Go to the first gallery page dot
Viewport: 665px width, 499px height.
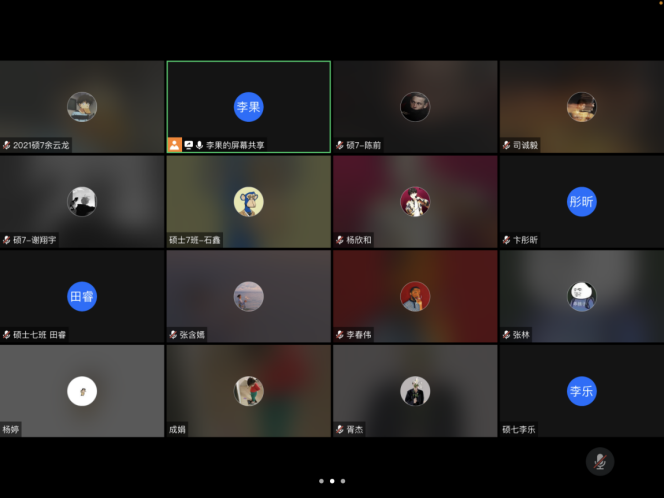321,481
